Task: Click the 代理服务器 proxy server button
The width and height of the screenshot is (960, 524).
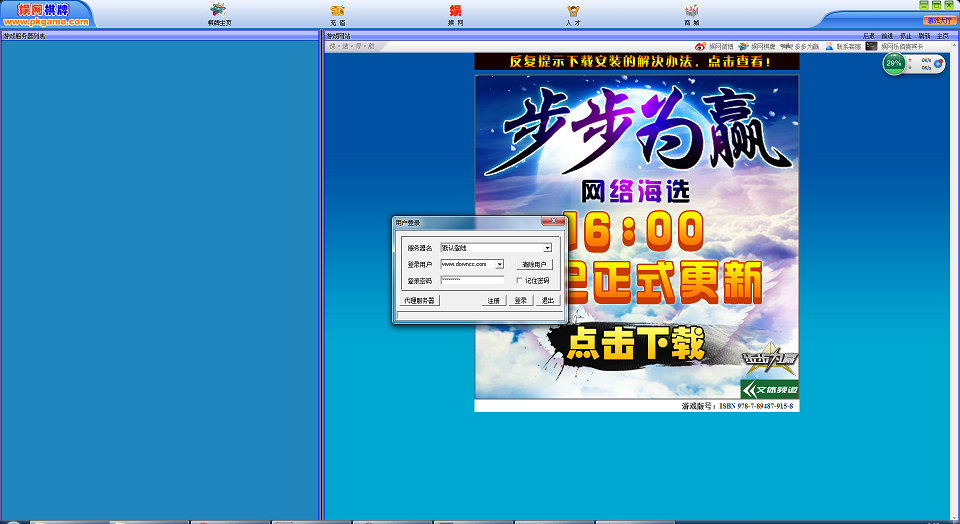Action: point(419,300)
